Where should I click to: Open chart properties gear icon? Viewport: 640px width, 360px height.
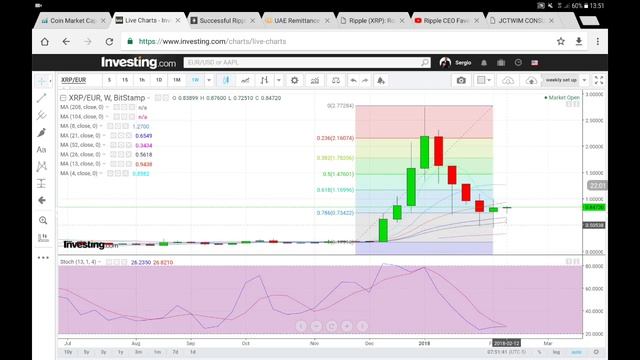click(294, 80)
